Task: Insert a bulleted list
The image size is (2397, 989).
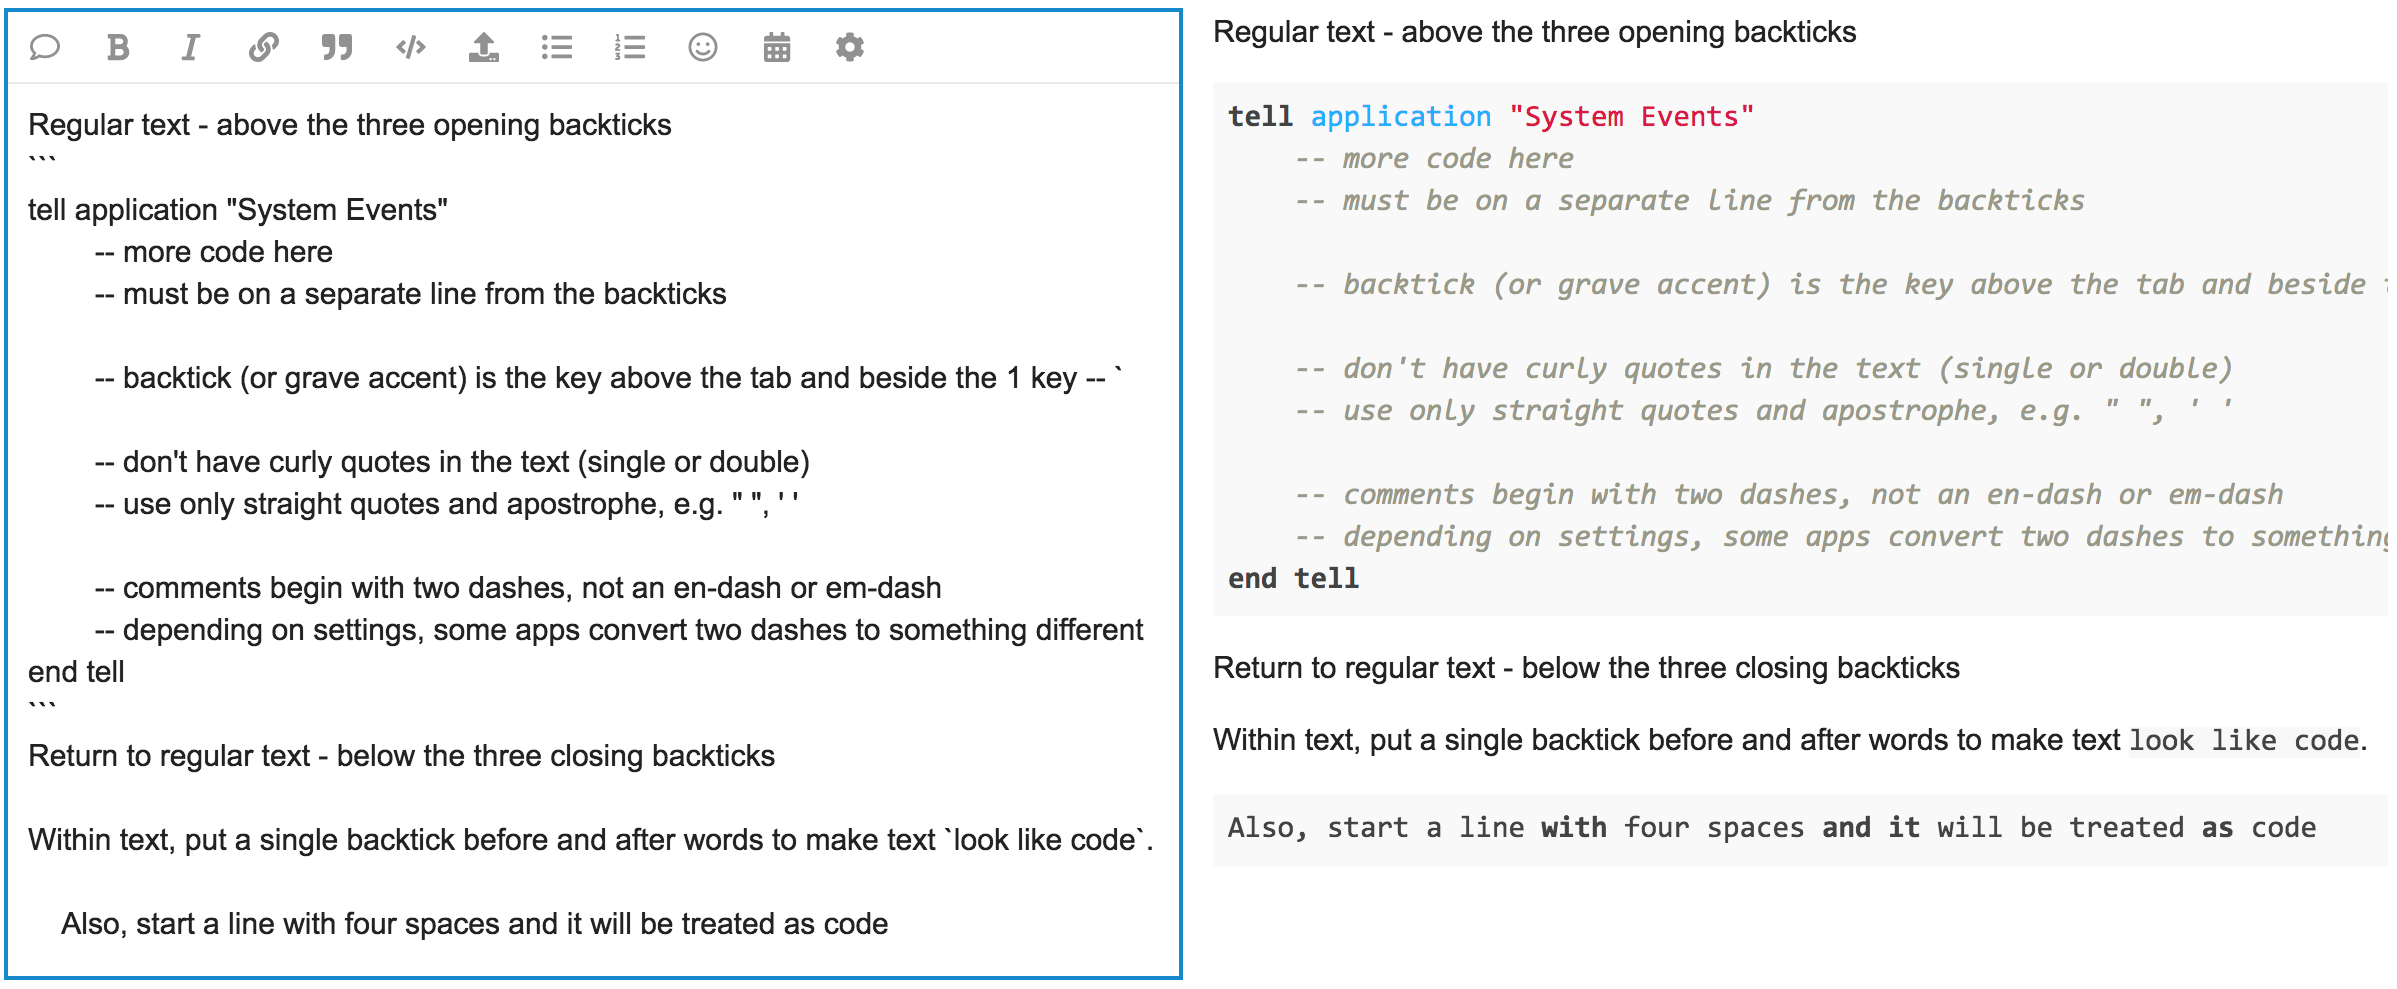Action: point(557,47)
